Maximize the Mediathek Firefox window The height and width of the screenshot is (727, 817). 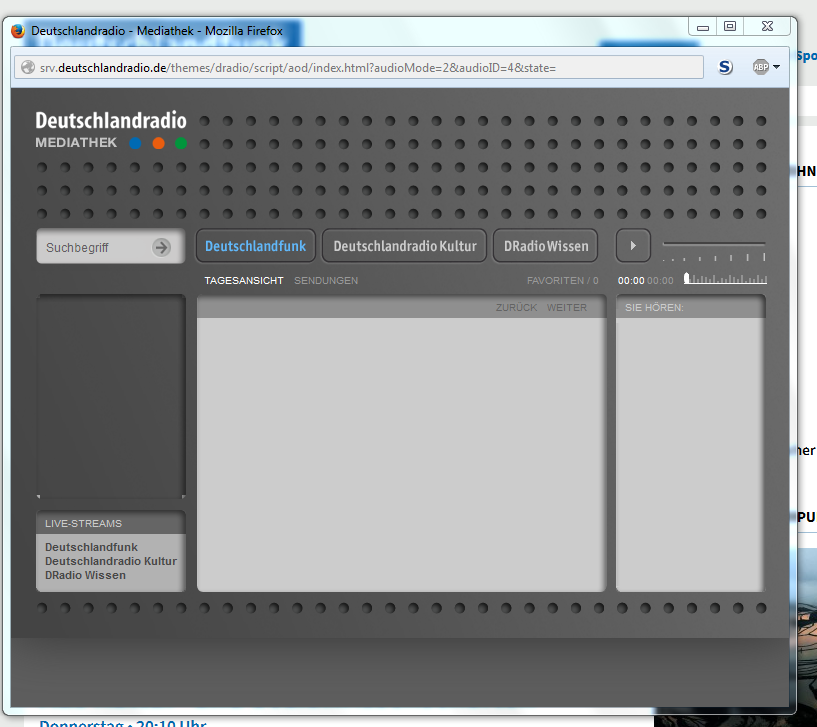(730, 26)
